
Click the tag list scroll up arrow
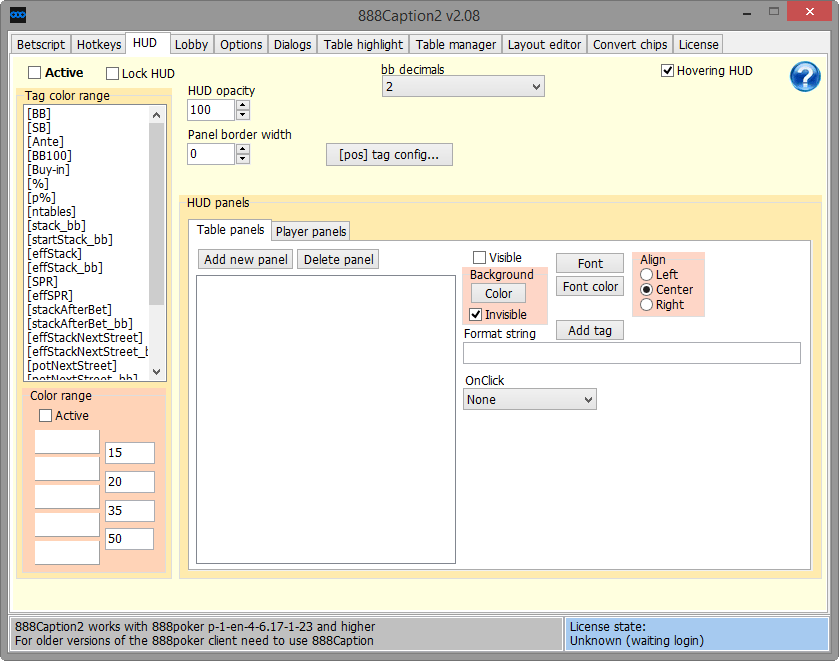tap(156, 115)
